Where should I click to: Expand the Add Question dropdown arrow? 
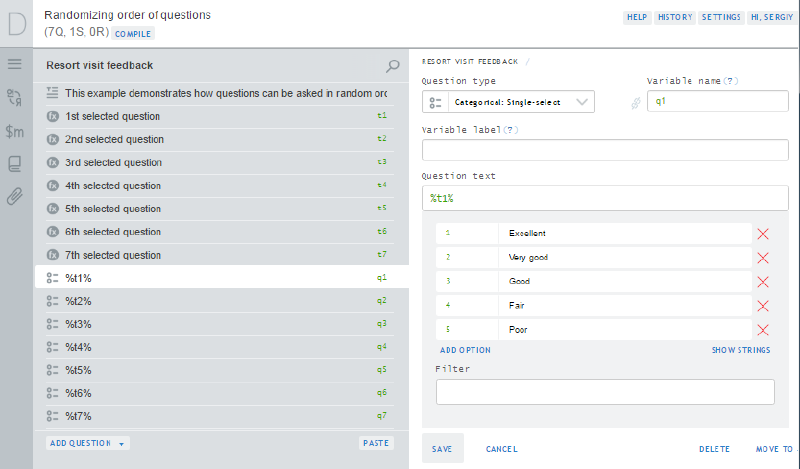pos(121,443)
